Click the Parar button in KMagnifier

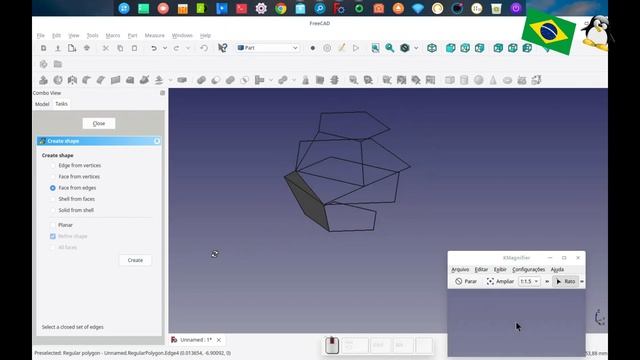[466, 281]
